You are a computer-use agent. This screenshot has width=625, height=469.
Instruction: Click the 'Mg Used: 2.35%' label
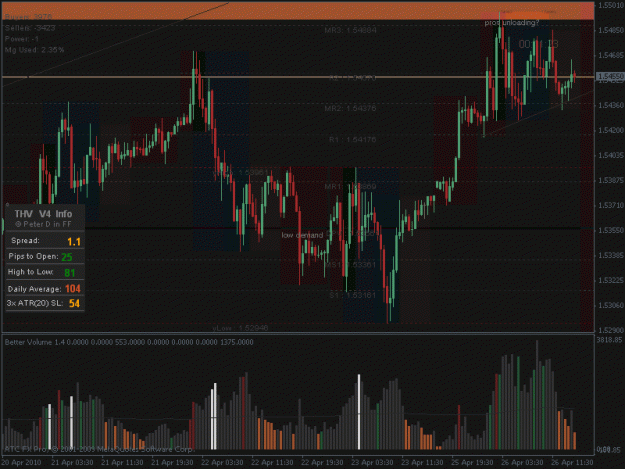[35, 50]
